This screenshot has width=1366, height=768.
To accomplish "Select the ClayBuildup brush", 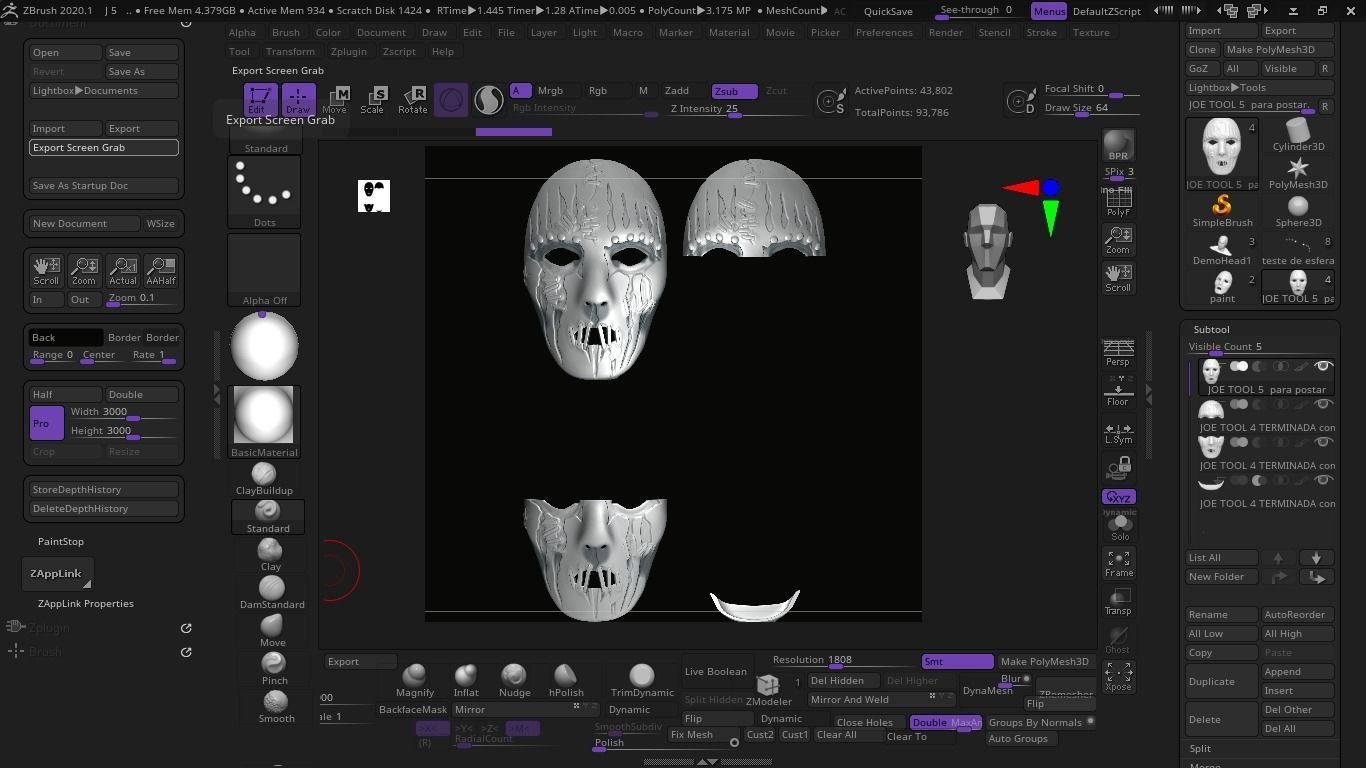I will point(264,478).
